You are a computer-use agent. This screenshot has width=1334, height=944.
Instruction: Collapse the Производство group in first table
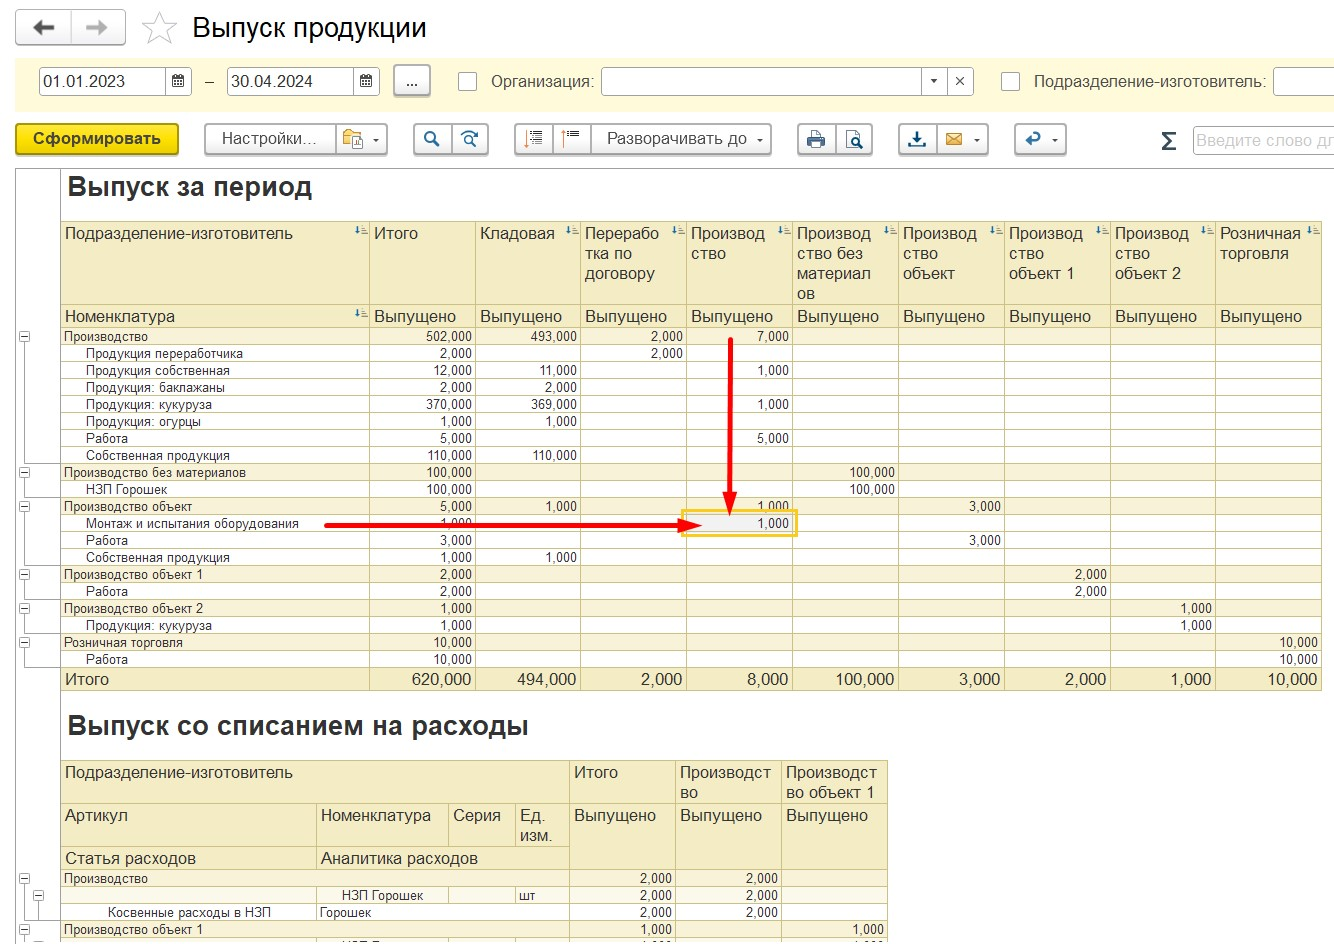[x=24, y=337]
